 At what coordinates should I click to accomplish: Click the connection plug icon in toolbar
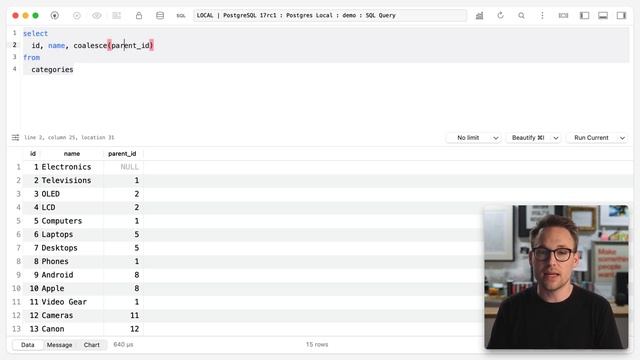(x=54, y=16)
